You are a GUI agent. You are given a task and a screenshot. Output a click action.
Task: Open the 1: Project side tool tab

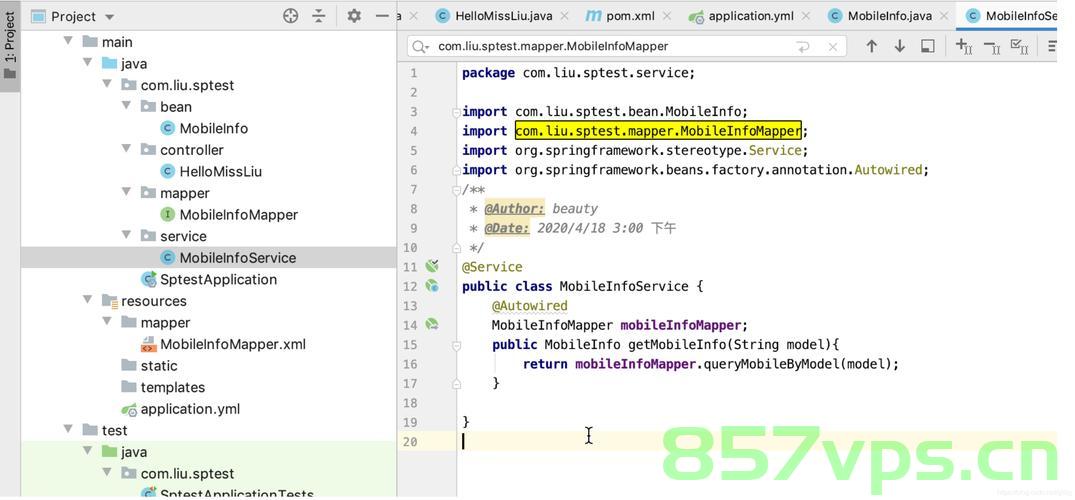(10, 47)
